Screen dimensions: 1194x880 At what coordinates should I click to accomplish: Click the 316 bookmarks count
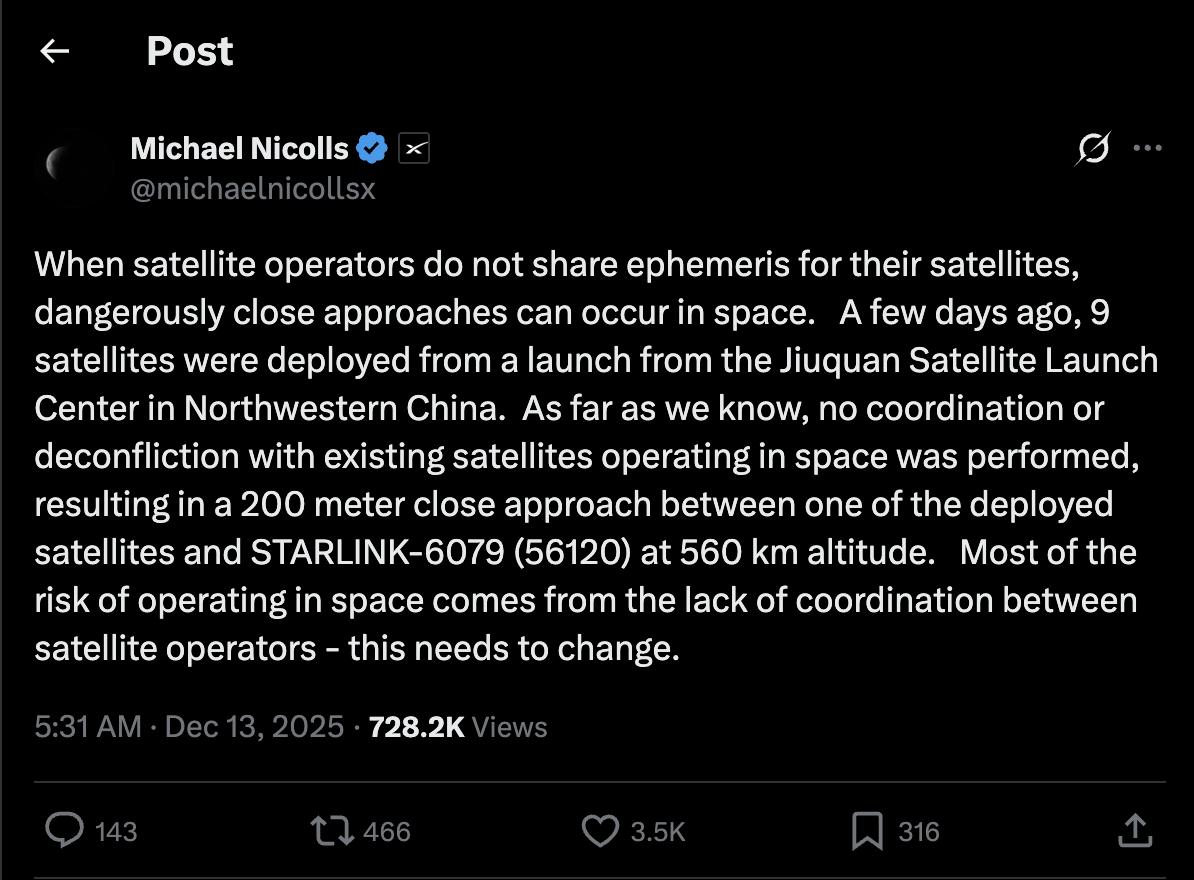(x=918, y=832)
